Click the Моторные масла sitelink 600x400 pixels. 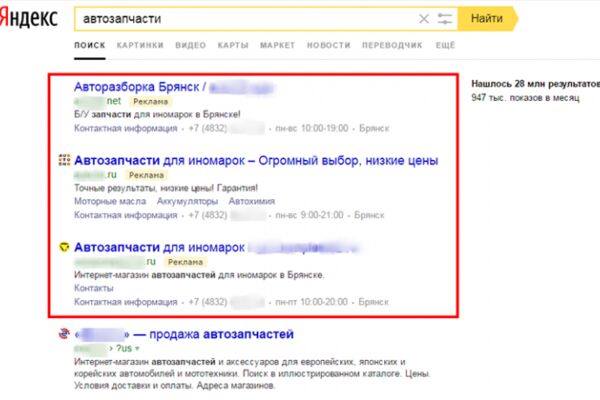click(x=110, y=201)
